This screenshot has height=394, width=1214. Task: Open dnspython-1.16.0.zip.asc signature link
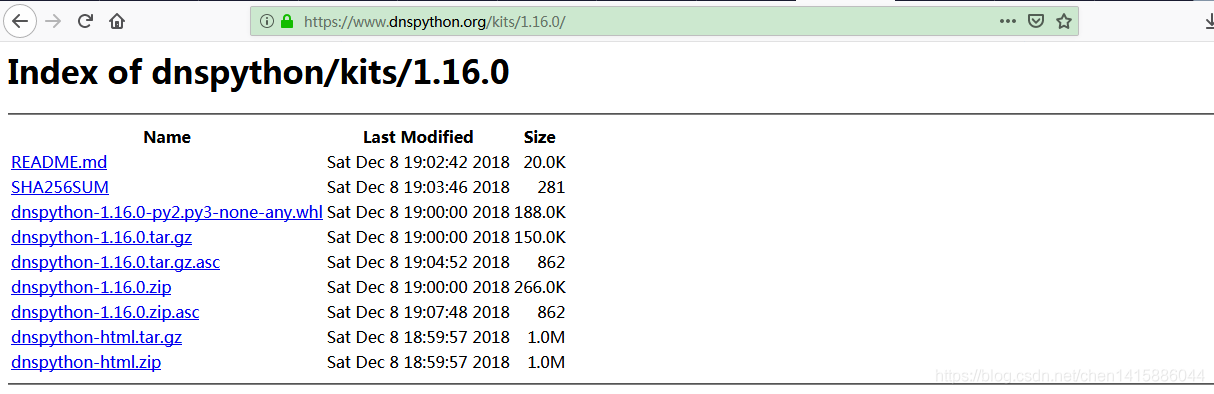(105, 312)
